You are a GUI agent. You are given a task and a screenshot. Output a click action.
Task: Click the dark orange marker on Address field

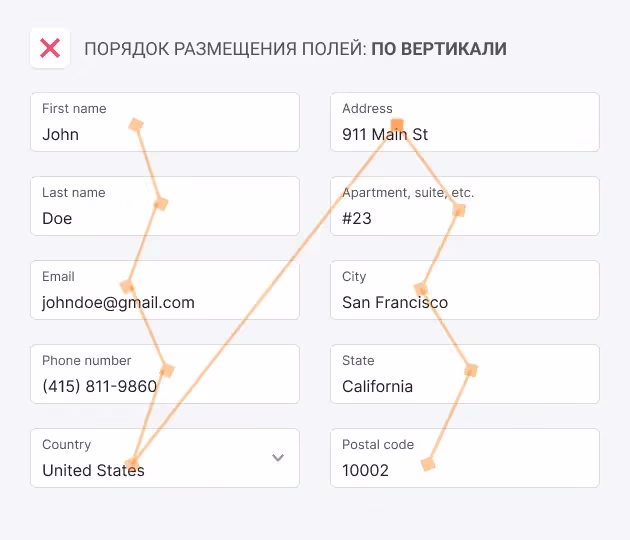(x=397, y=125)
